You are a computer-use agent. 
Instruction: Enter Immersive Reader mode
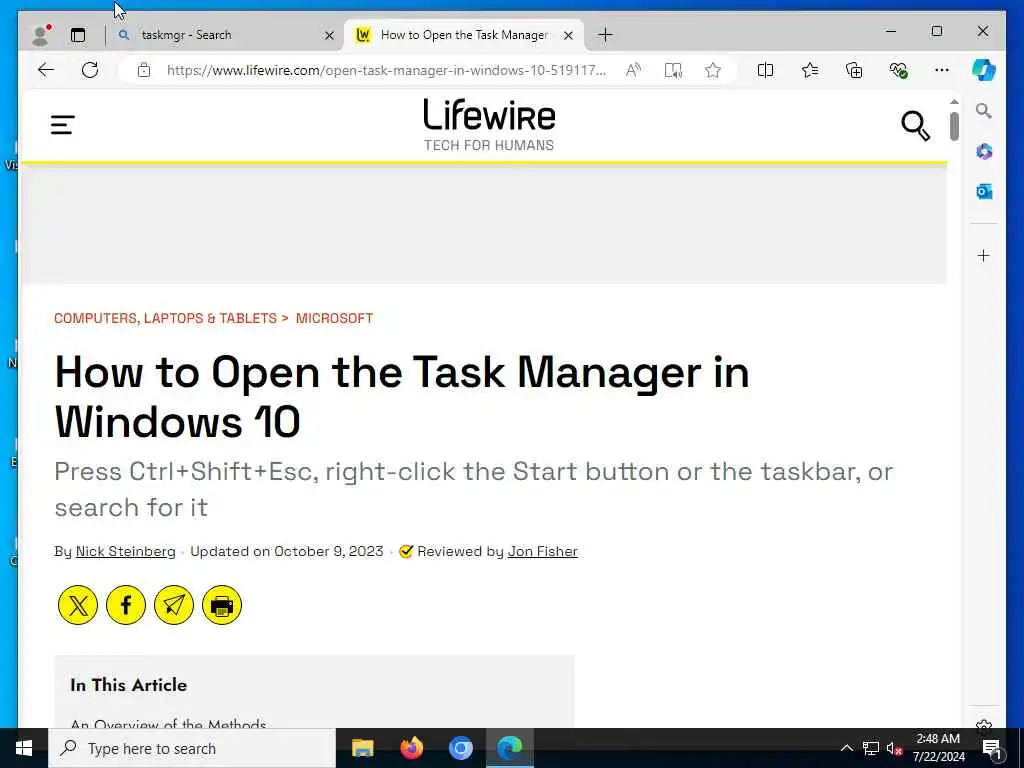coord(673,70)
